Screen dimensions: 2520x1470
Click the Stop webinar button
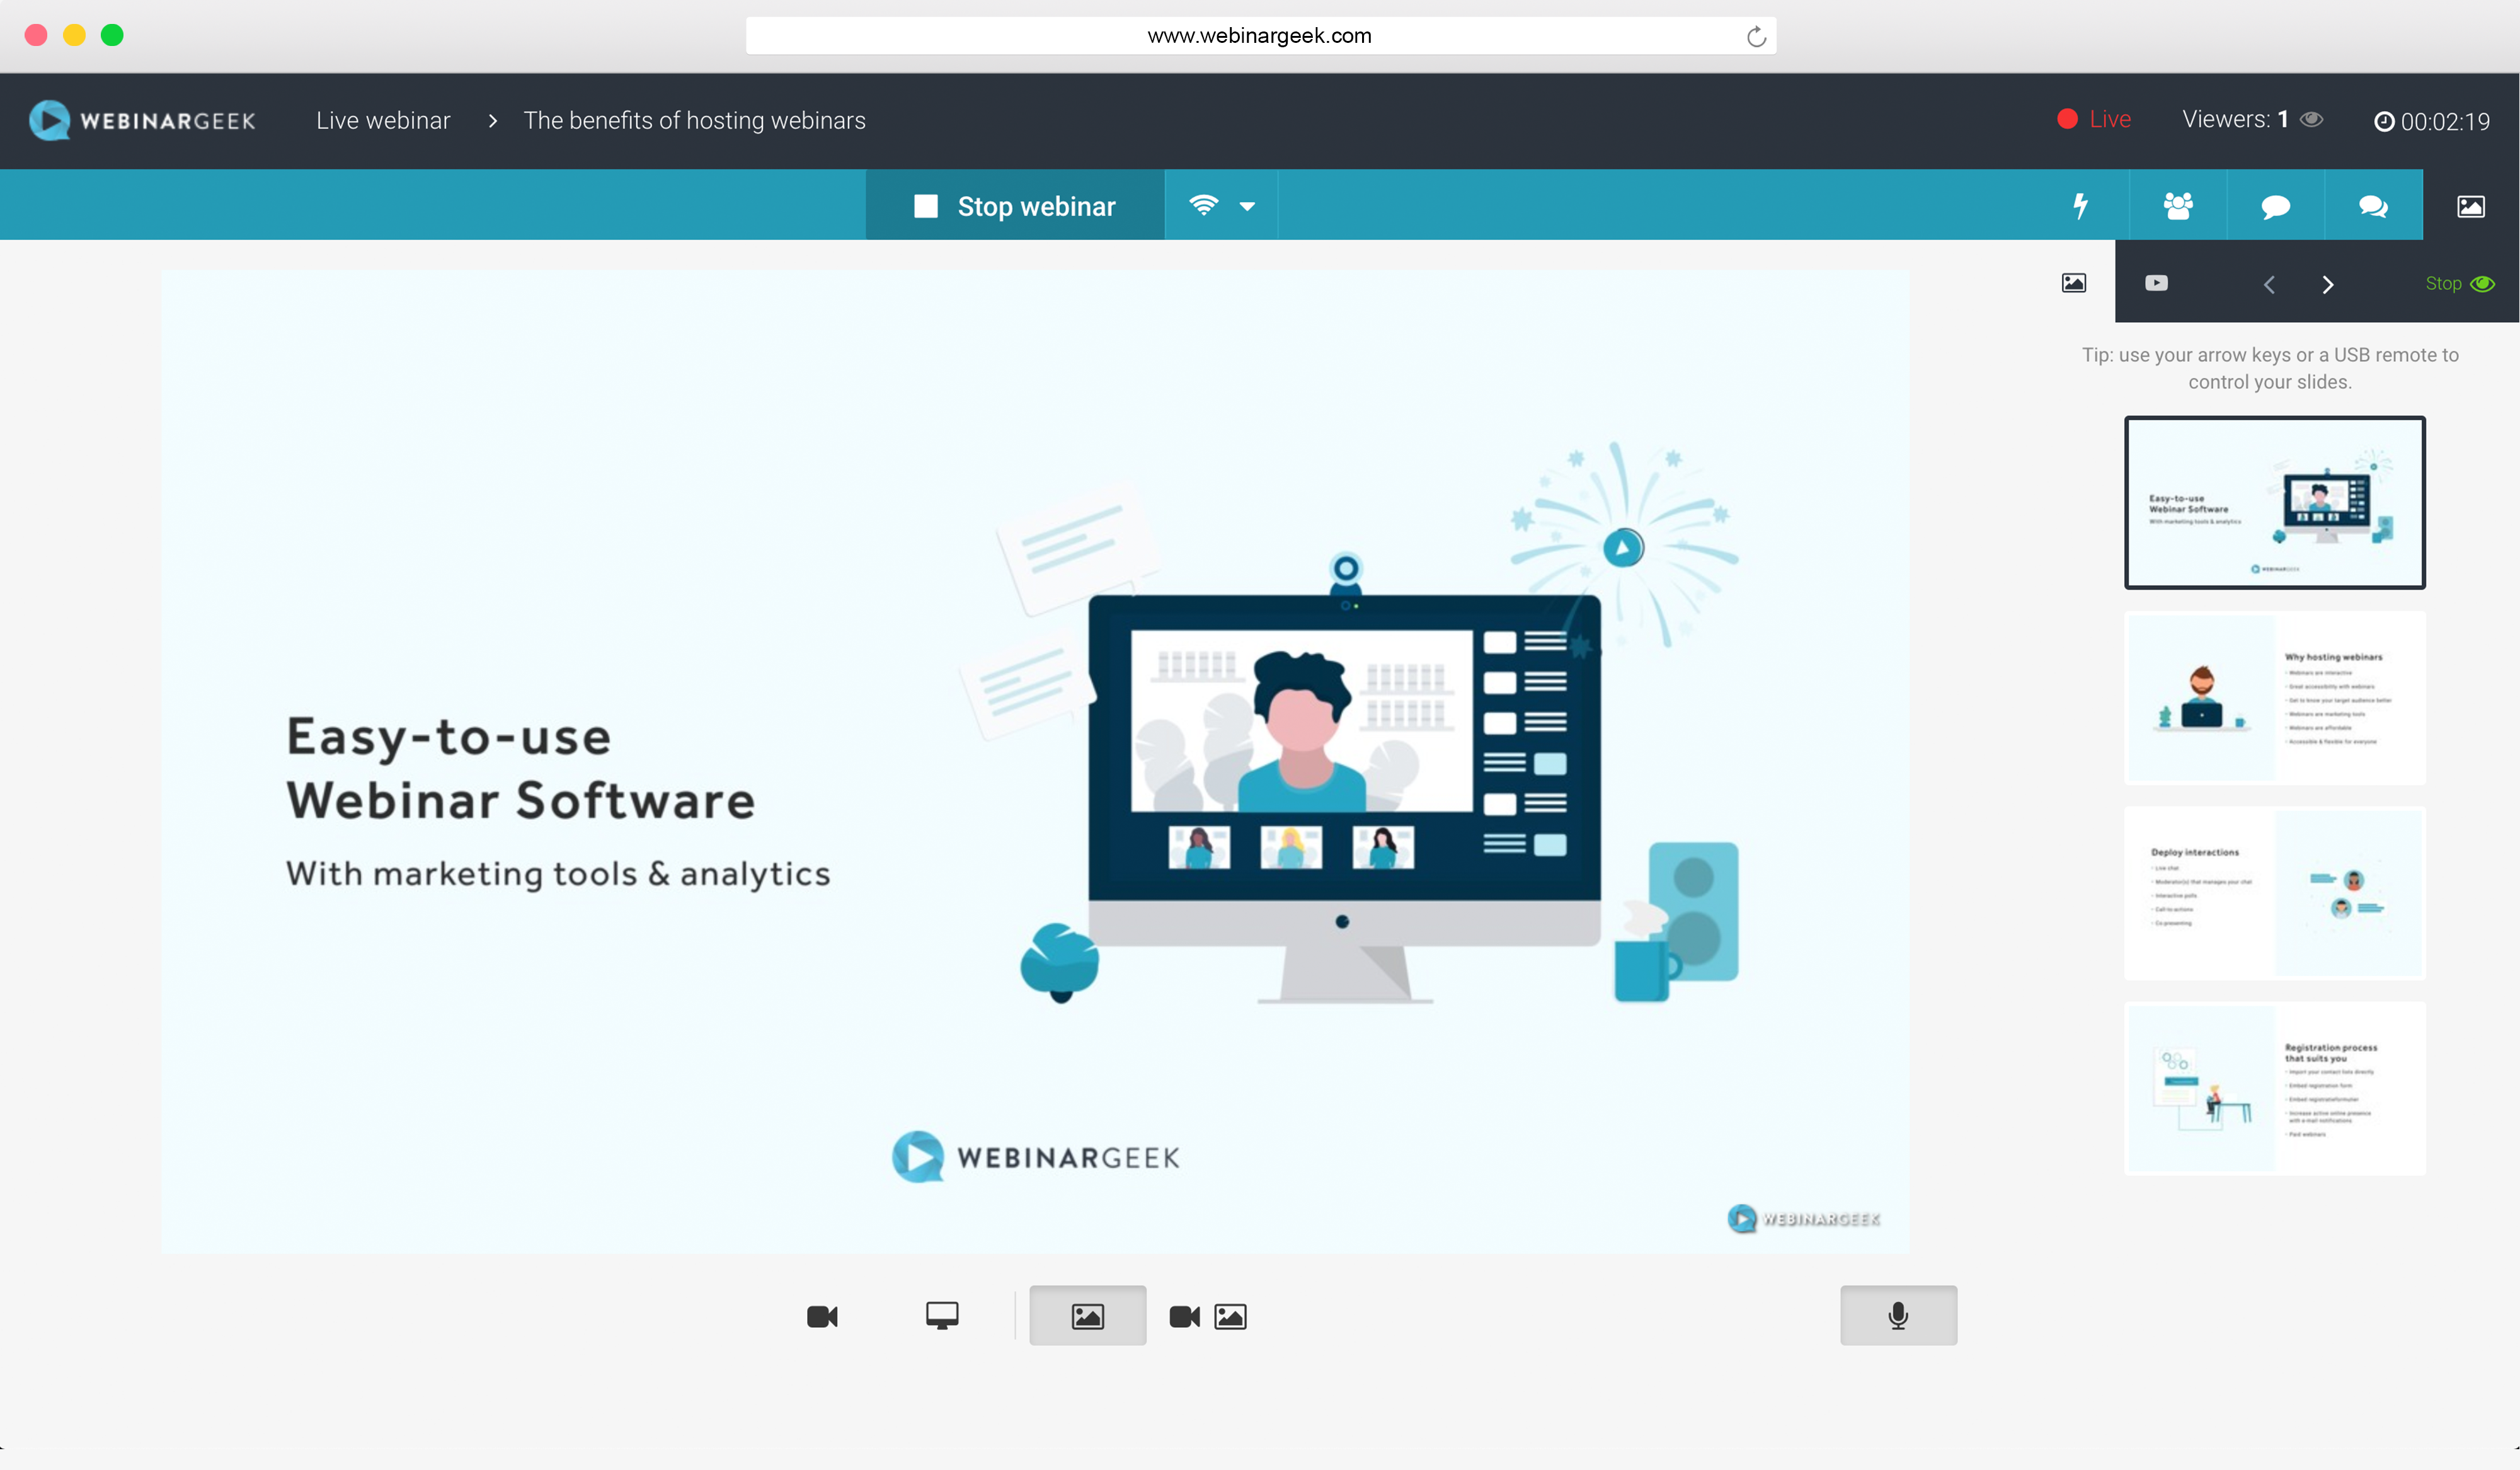pyautogui.click(x=1015, y=205)
